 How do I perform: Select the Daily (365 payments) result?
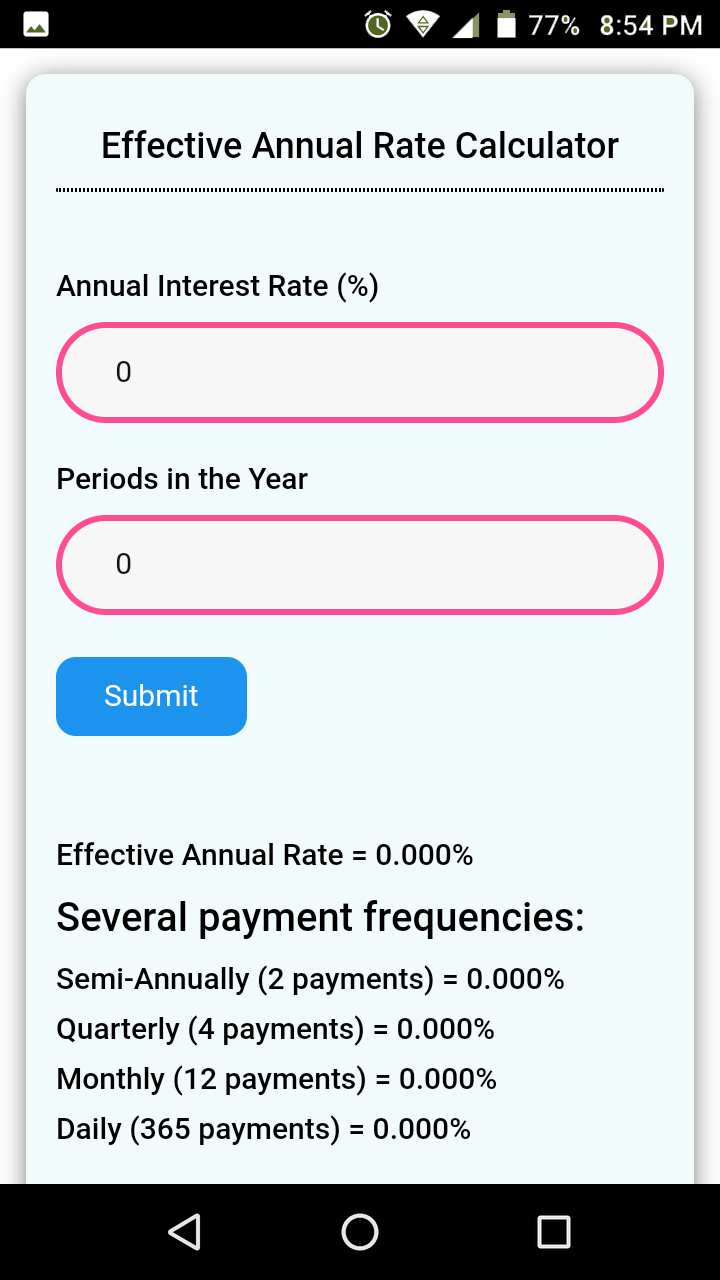[263, 1129]
